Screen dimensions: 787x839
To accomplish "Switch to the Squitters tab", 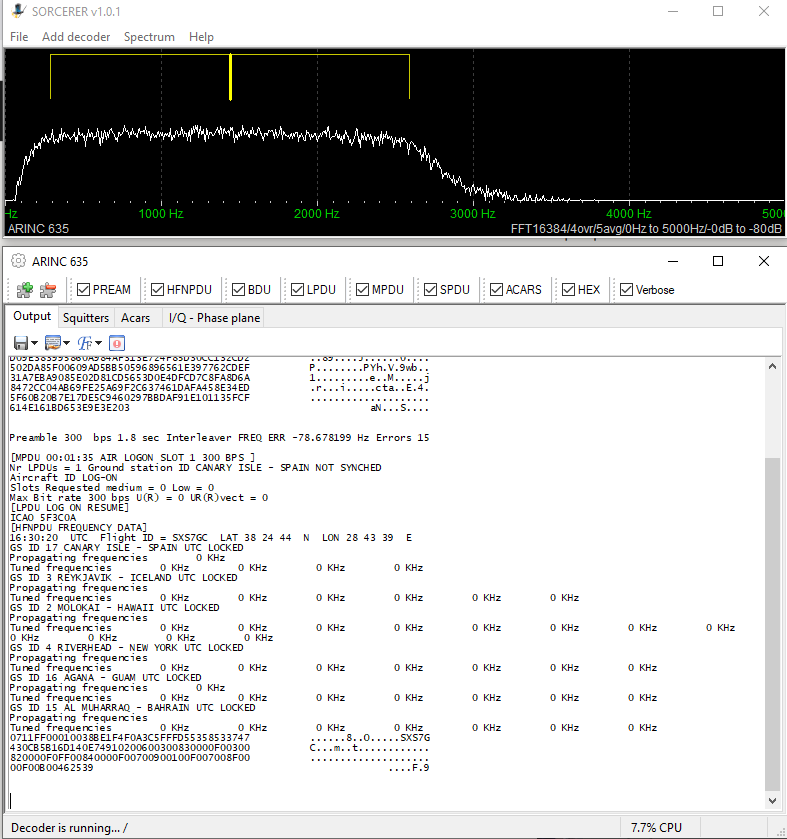I will point(86,318).
